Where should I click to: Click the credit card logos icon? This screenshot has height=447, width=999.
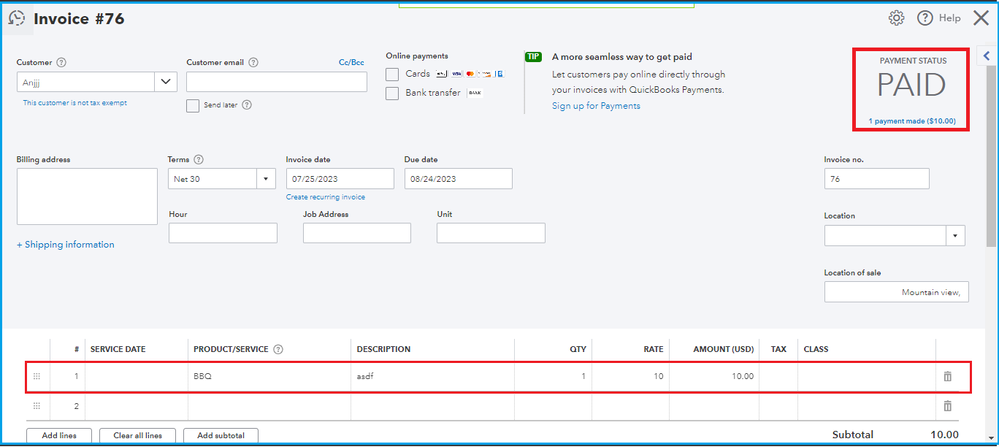pos(470,74)
